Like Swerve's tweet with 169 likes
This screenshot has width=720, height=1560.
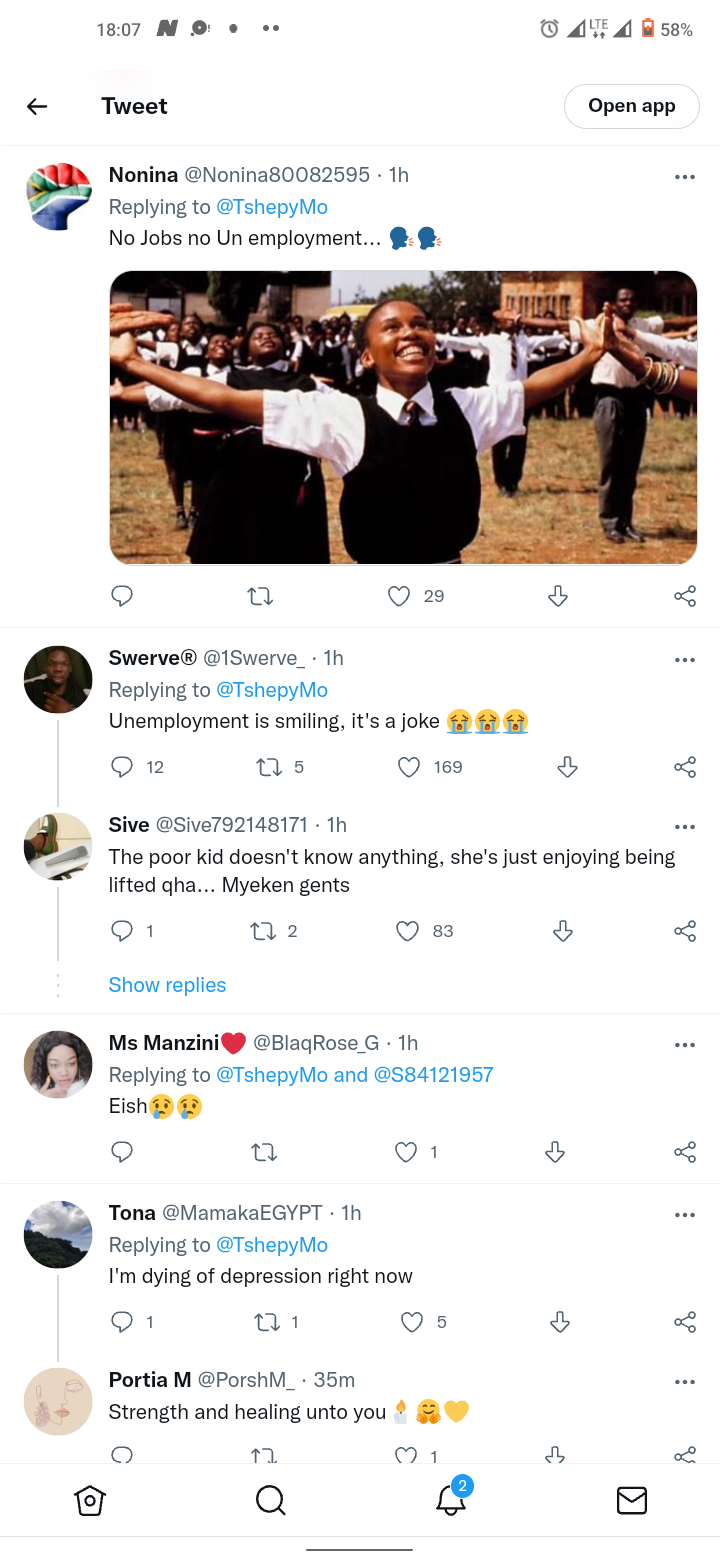(408, 767)
